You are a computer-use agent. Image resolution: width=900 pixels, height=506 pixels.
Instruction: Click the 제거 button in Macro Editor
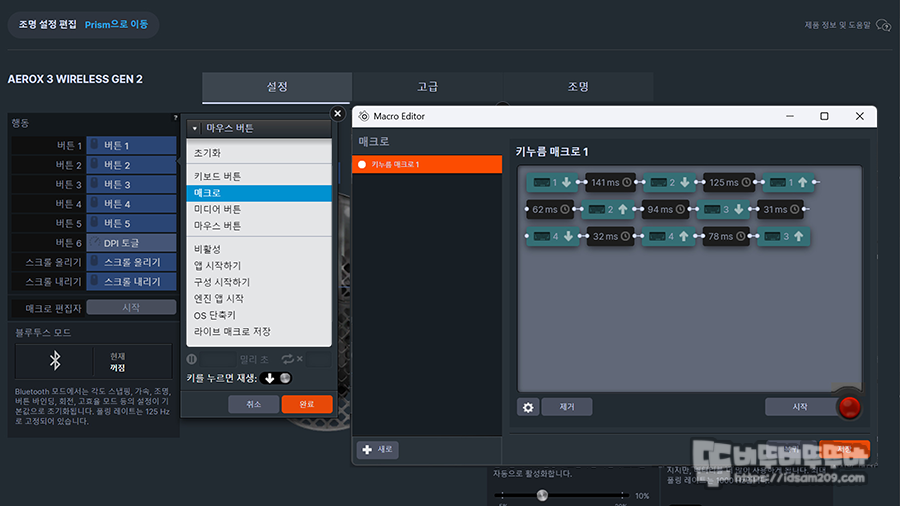coord(567,407)
